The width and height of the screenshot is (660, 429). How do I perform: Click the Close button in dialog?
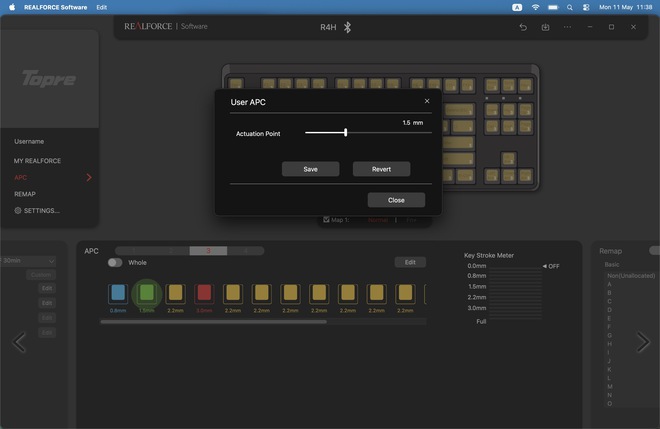(x=396, y=200)
